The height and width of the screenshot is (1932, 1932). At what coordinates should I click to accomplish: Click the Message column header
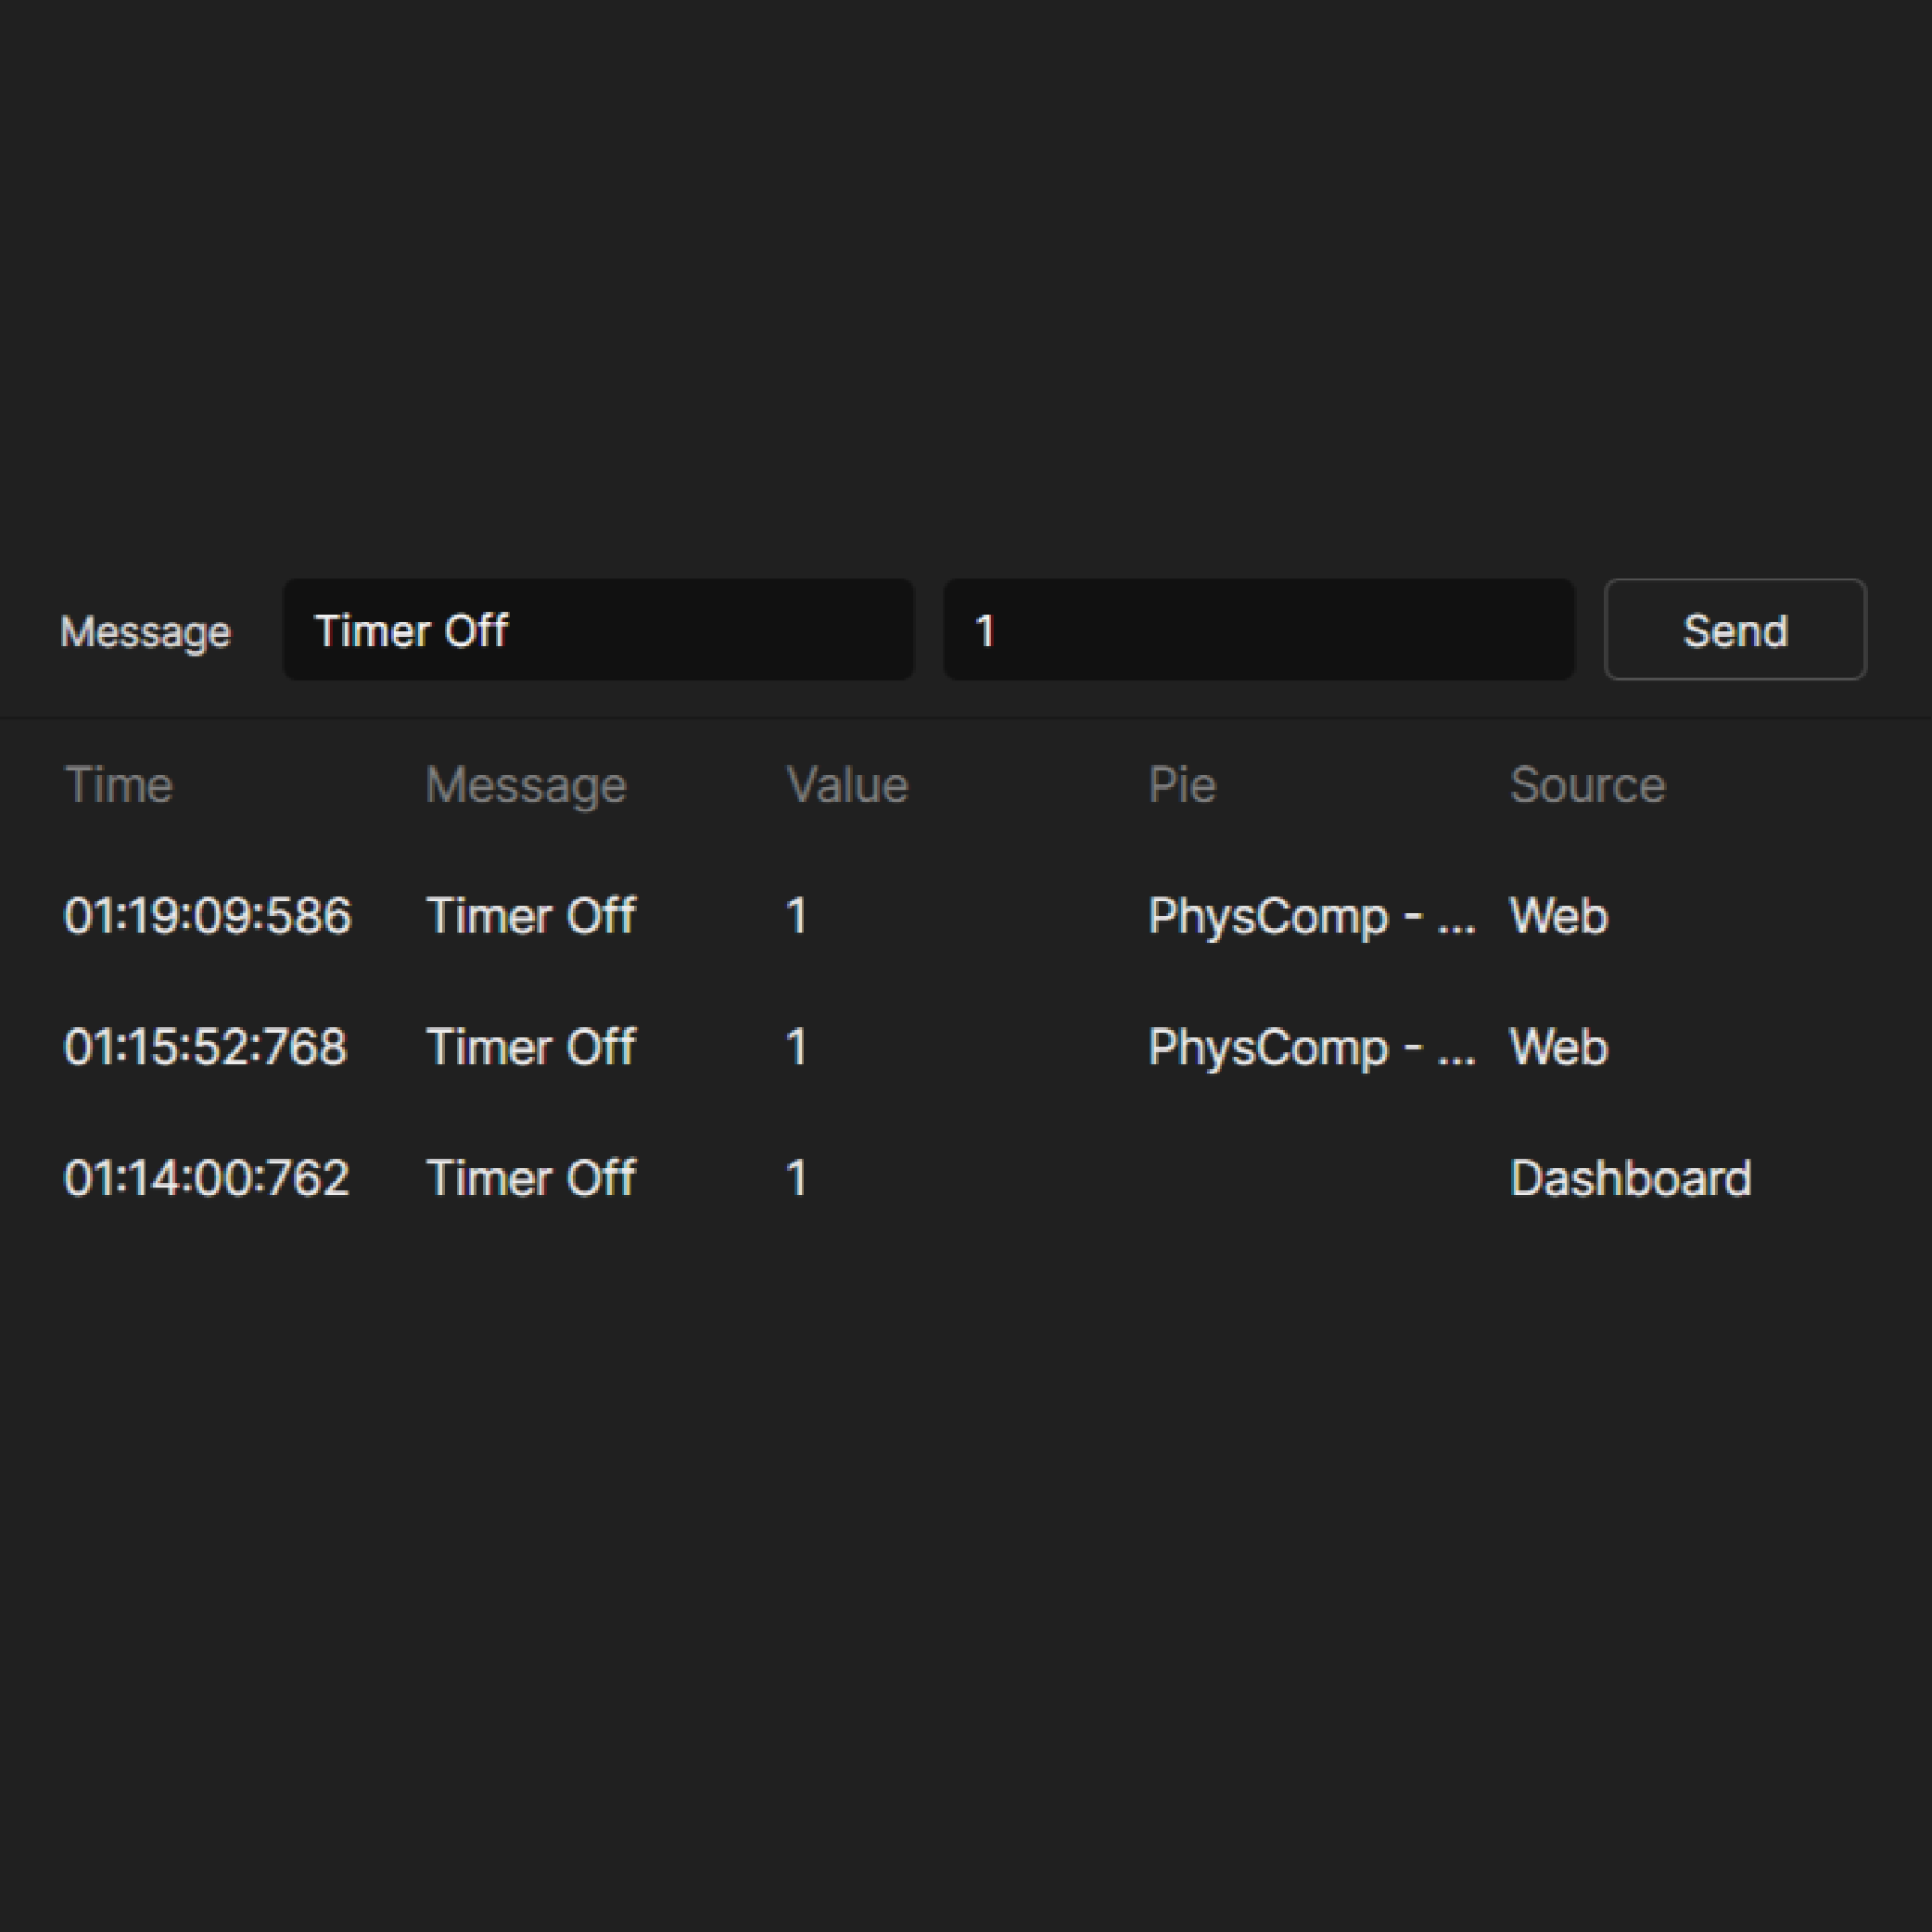tap(525, 785)
